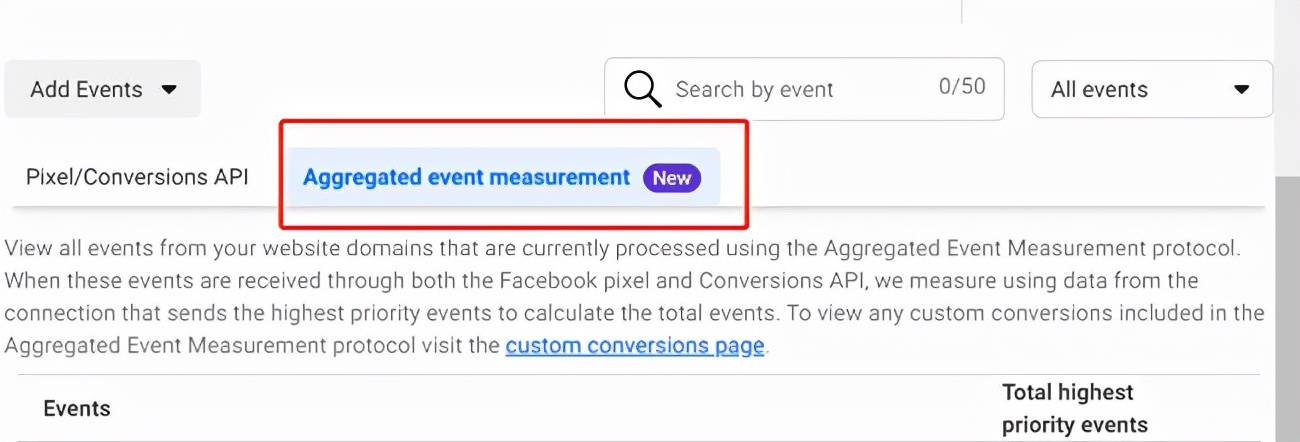
Task: Click the purple New badge
Action: pos(672,178)
